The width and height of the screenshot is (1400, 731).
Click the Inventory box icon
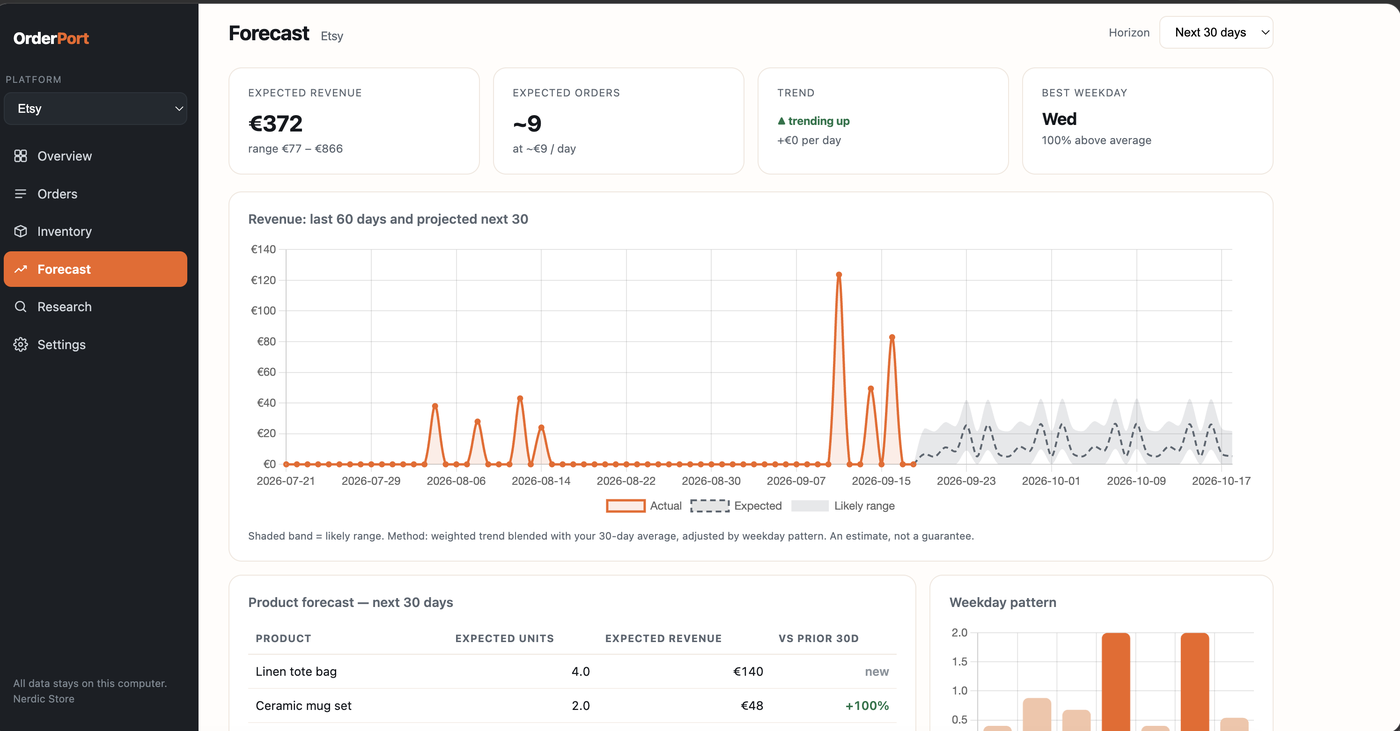pos(20,231)
